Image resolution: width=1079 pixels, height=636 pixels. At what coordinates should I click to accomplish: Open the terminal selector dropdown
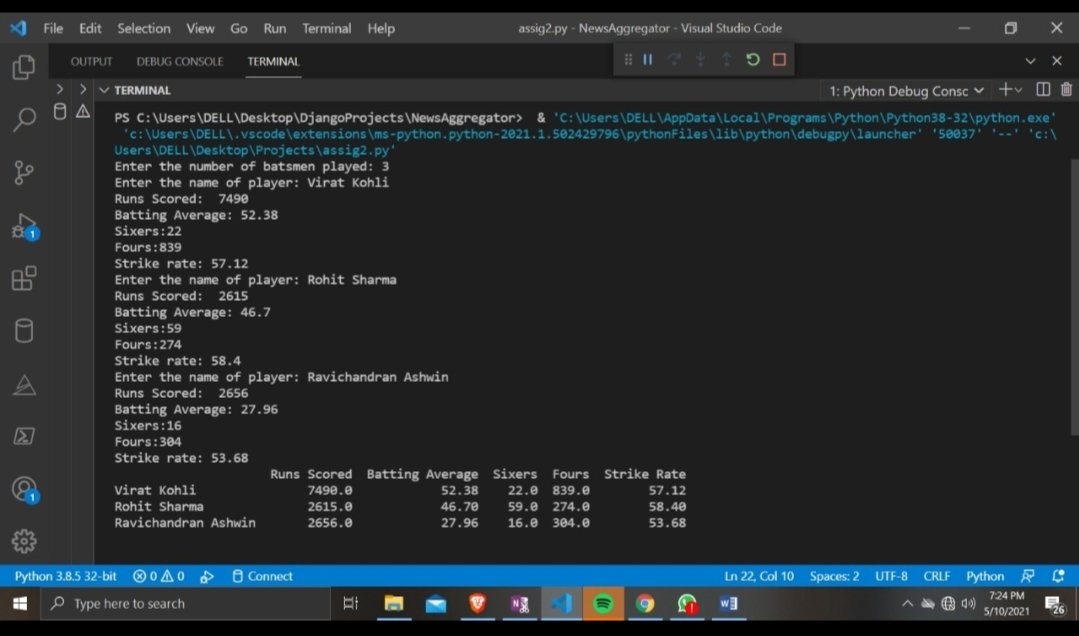(906, 91)
